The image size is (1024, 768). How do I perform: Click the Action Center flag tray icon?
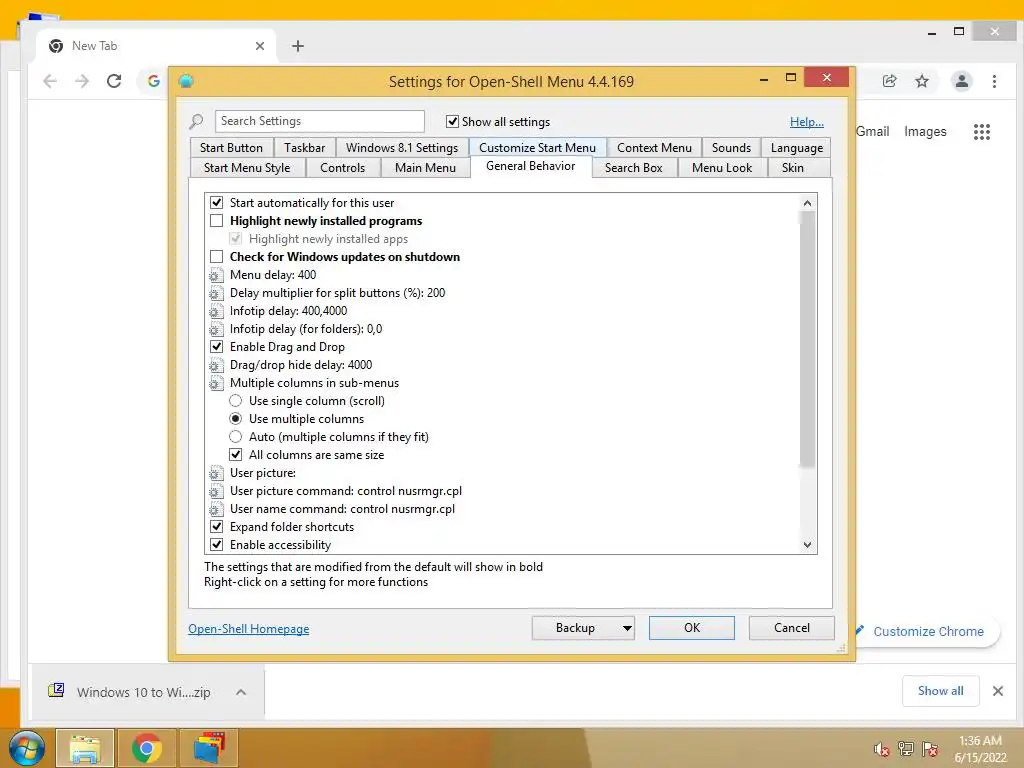pyautogui.click(x=930, y=749)
